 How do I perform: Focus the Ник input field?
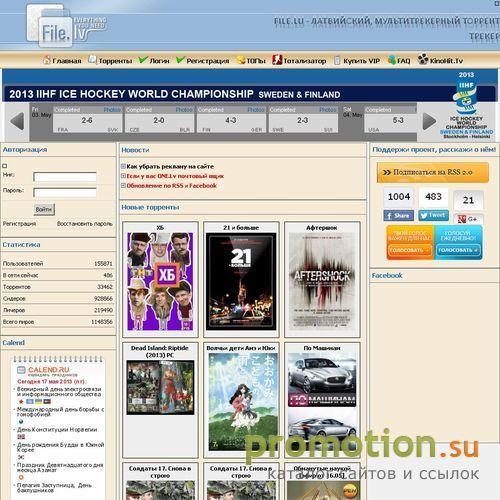pyautogui.click(x=65, y=177)
